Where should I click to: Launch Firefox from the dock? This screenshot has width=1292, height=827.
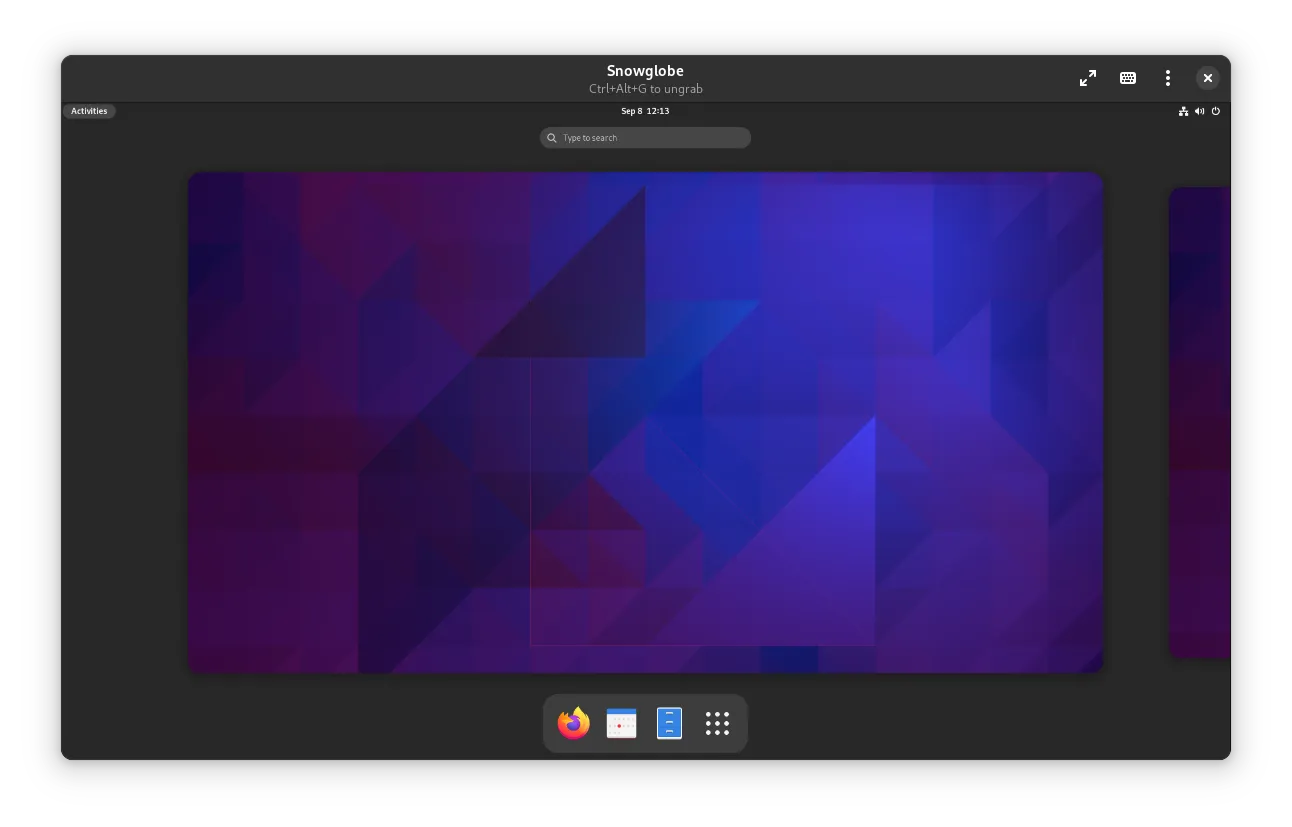point(574,723)
